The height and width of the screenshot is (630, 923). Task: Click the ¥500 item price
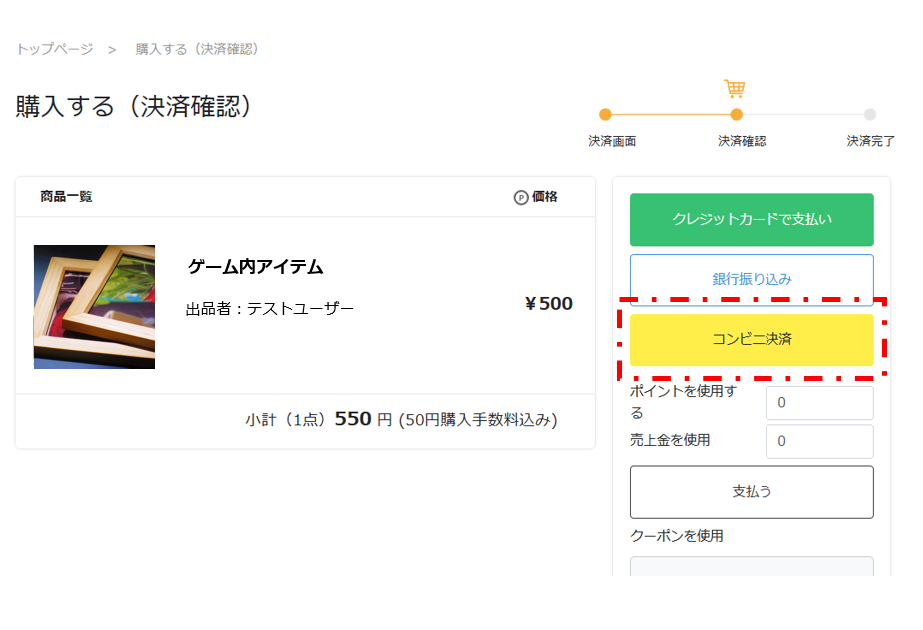548,304
